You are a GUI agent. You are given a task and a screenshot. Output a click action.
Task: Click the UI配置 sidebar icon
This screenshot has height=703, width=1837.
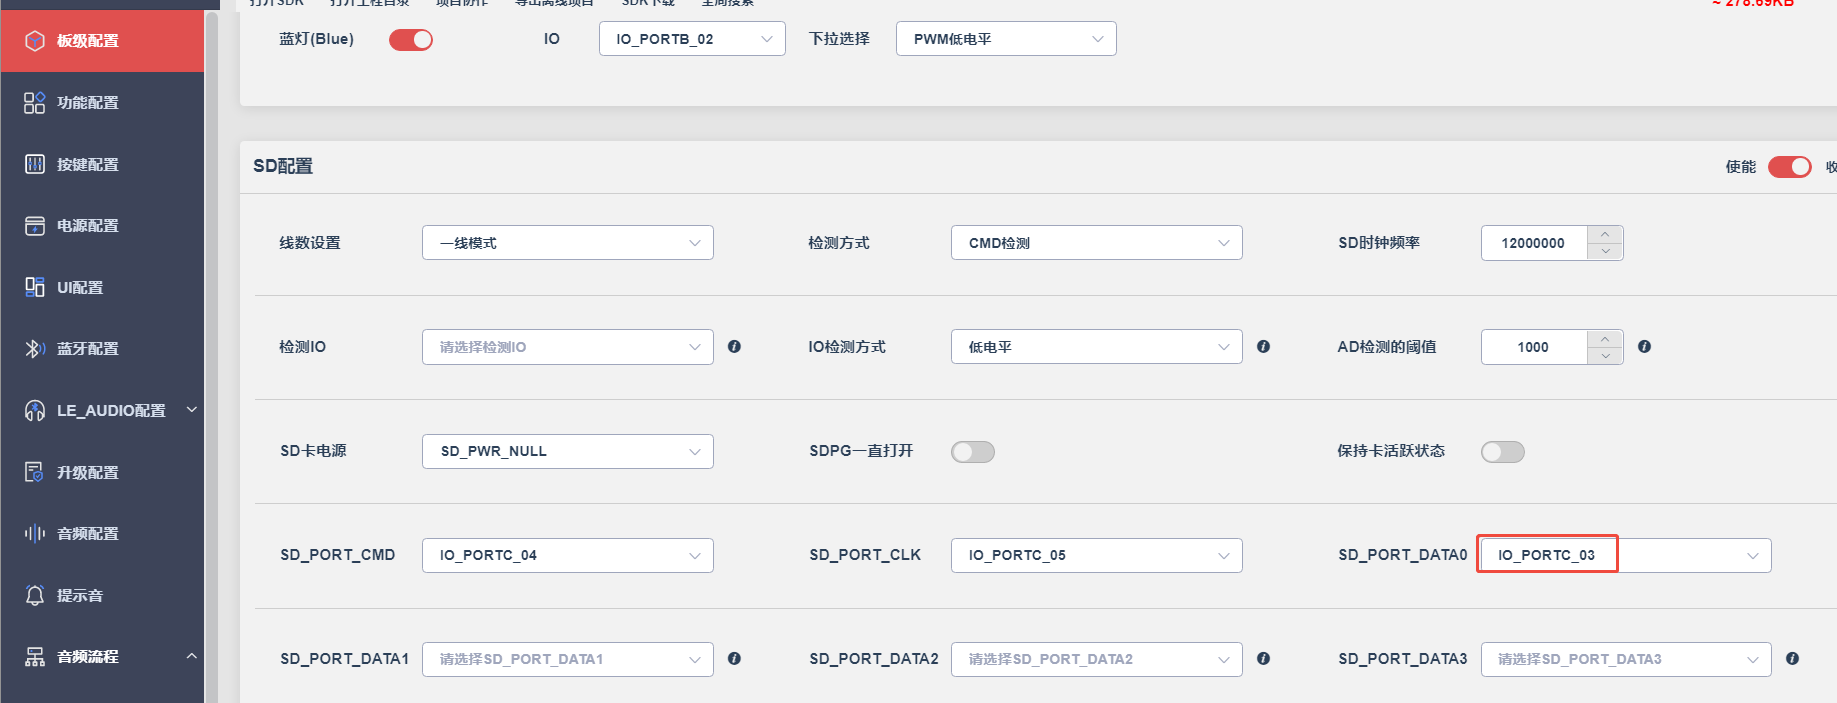pyautogui.click(x=35, y=287)
